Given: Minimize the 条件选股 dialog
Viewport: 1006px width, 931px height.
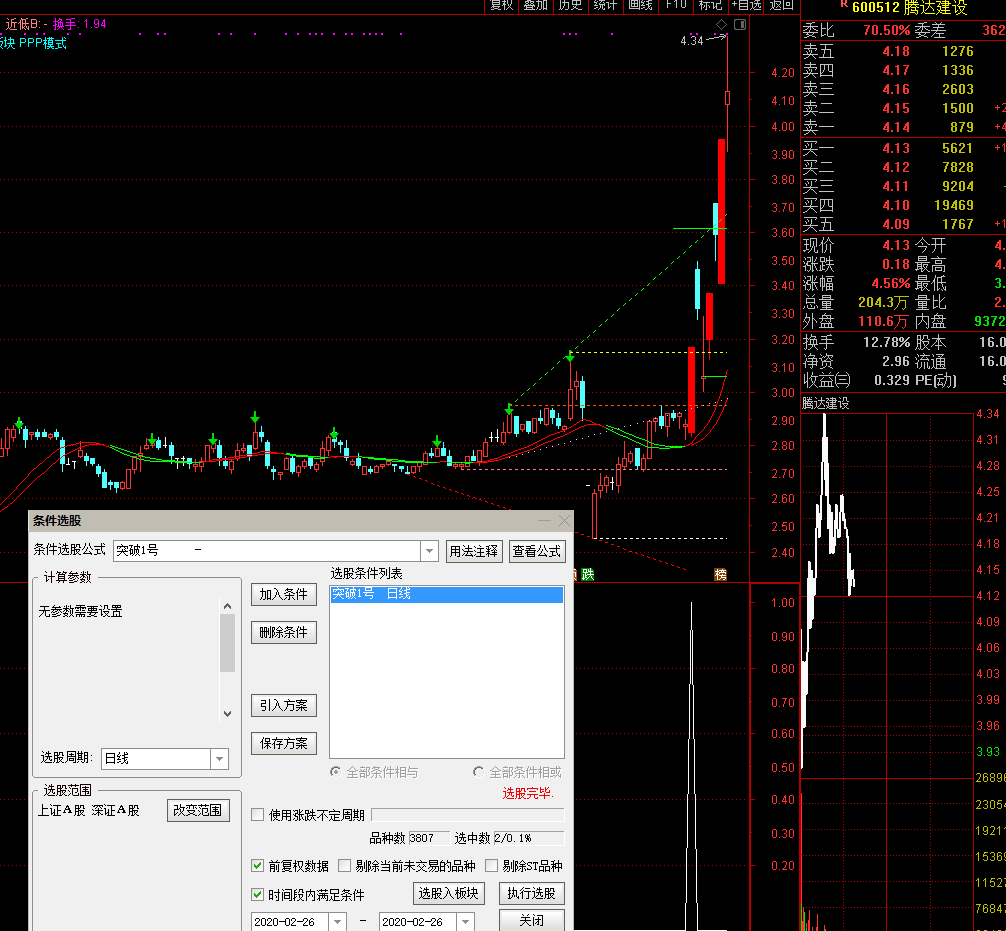Looking at the screenshot, I should pyautogui.click(x=544, y=520).
